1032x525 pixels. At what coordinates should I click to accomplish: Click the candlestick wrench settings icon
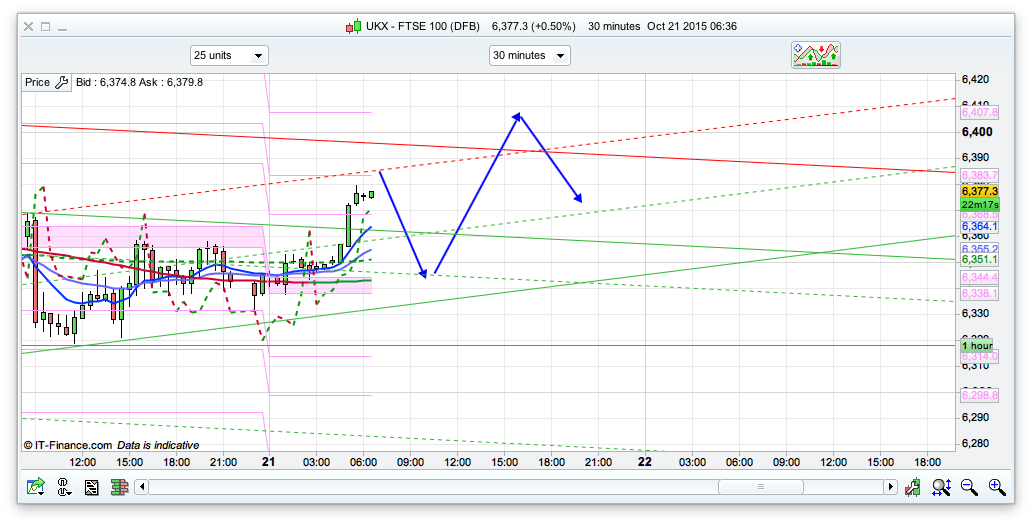[x=913, y=487]
